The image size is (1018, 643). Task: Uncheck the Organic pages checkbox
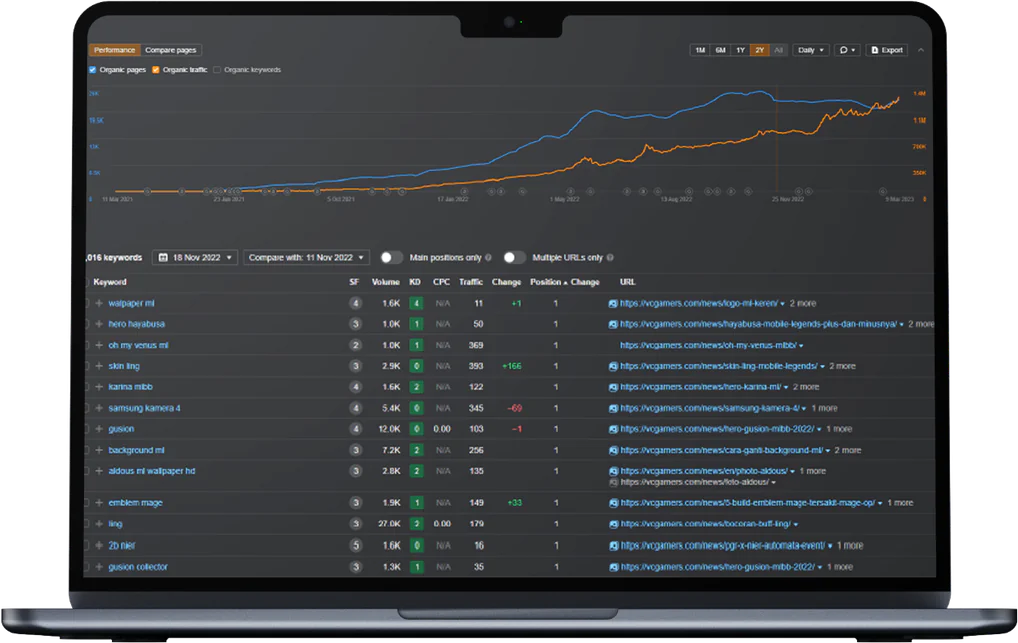(x=93, y=69)
